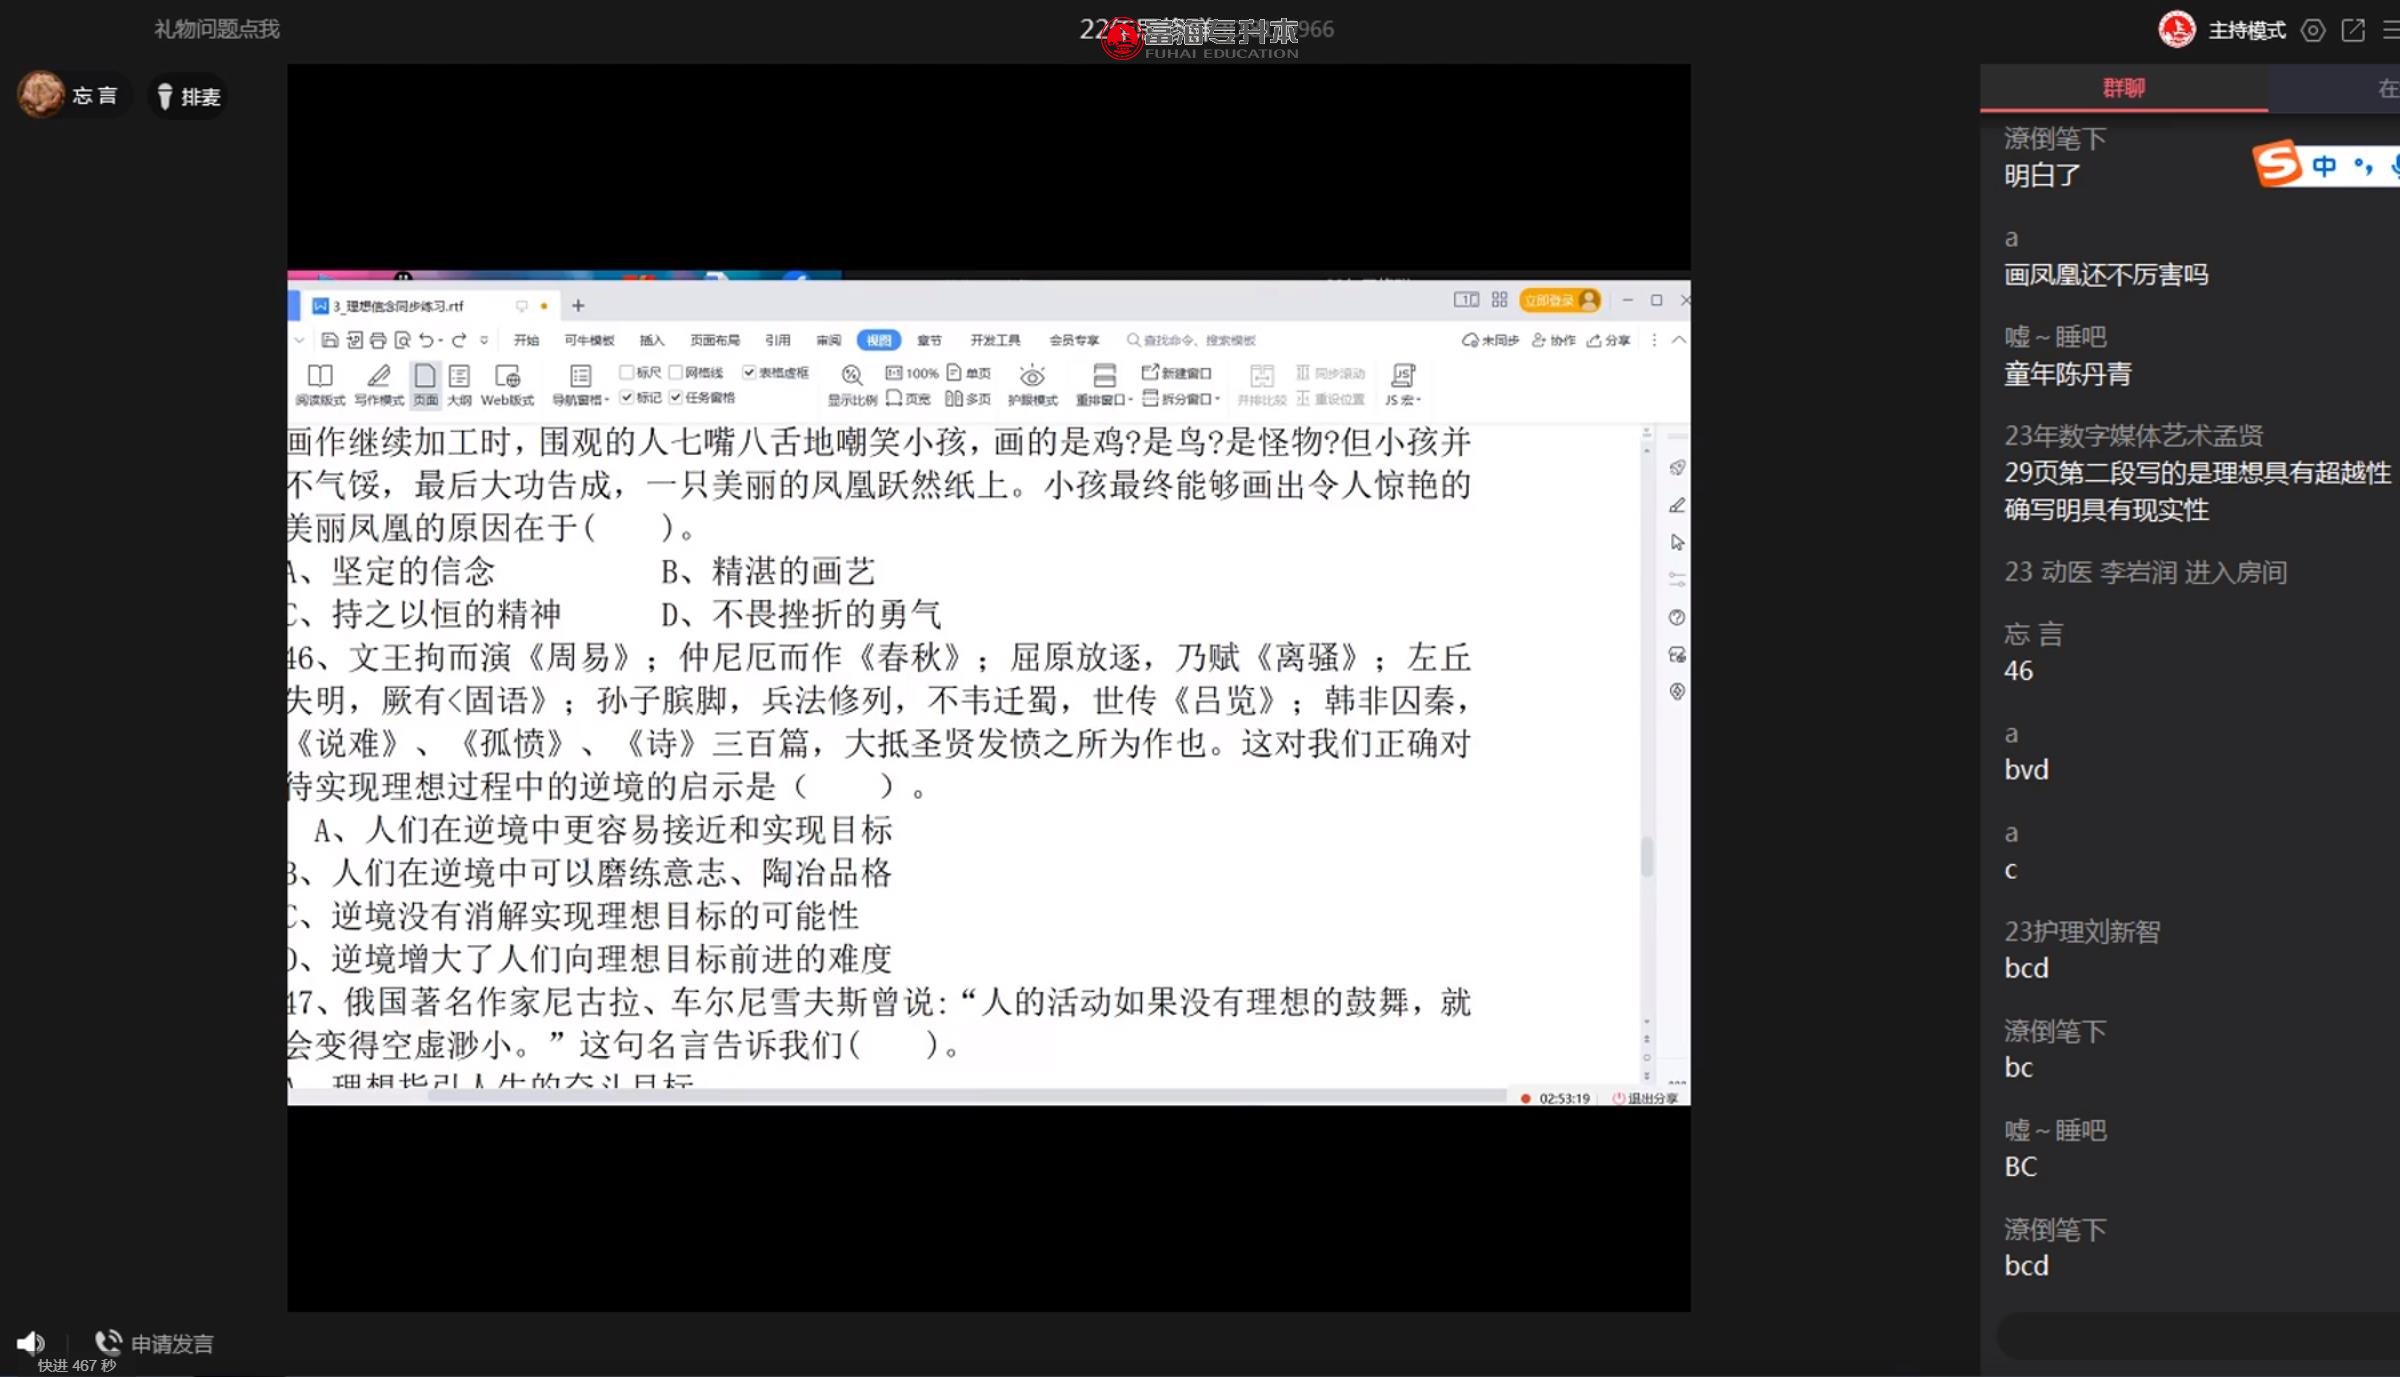This screenshot has width=2400, height=1377.
Task: Open Print Preview from quick toolbar
Action: (402, 340)
